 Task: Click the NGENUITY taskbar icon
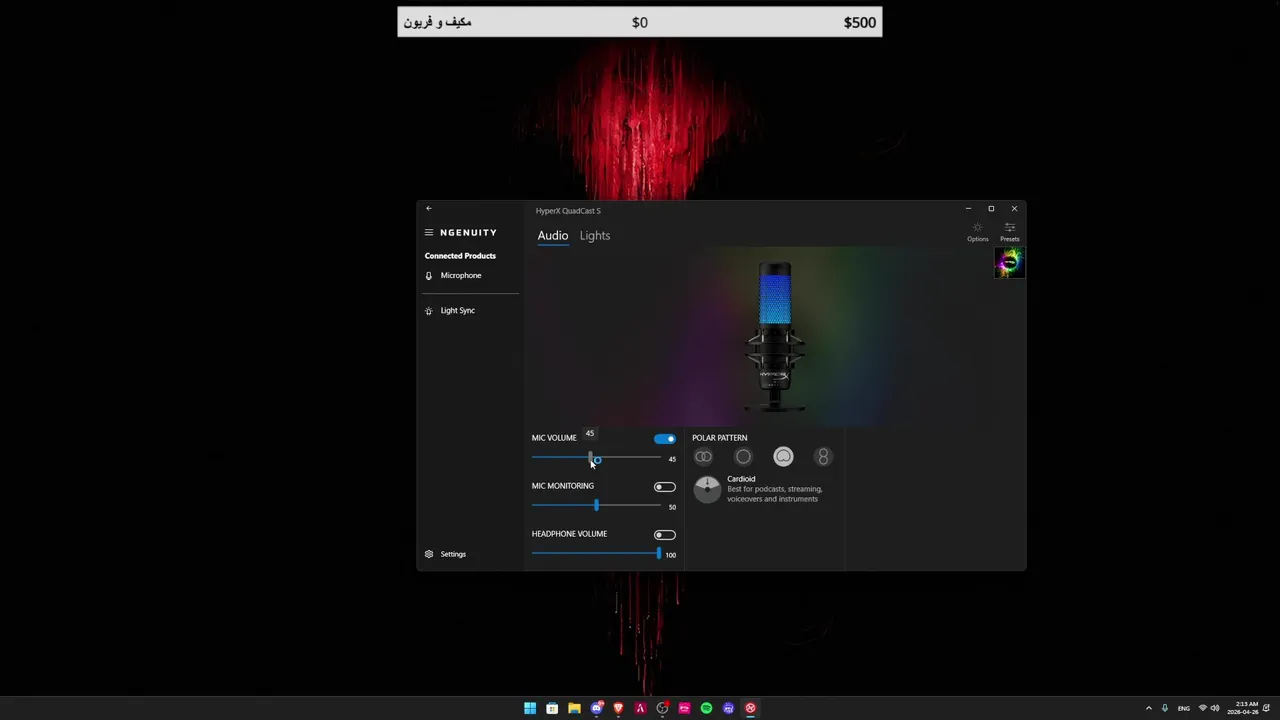click(750, 708)
